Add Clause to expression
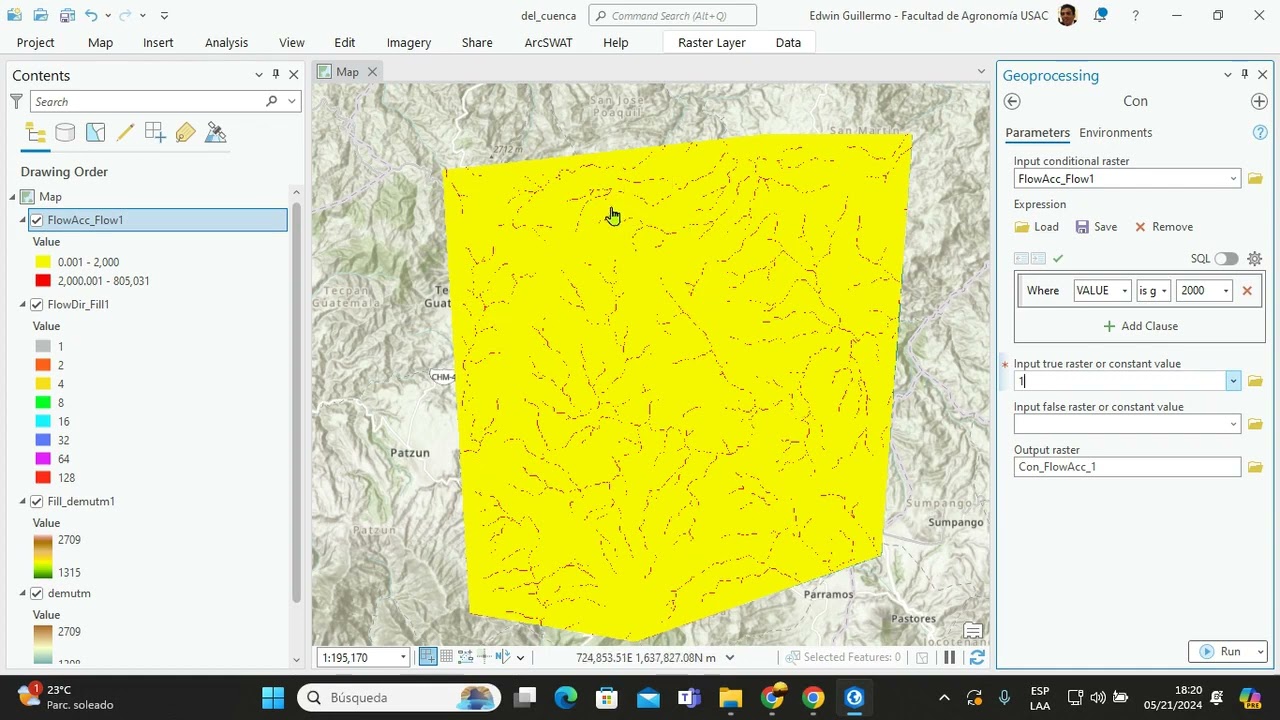Screen dimensions: 1280x720 coord(1140,326)
